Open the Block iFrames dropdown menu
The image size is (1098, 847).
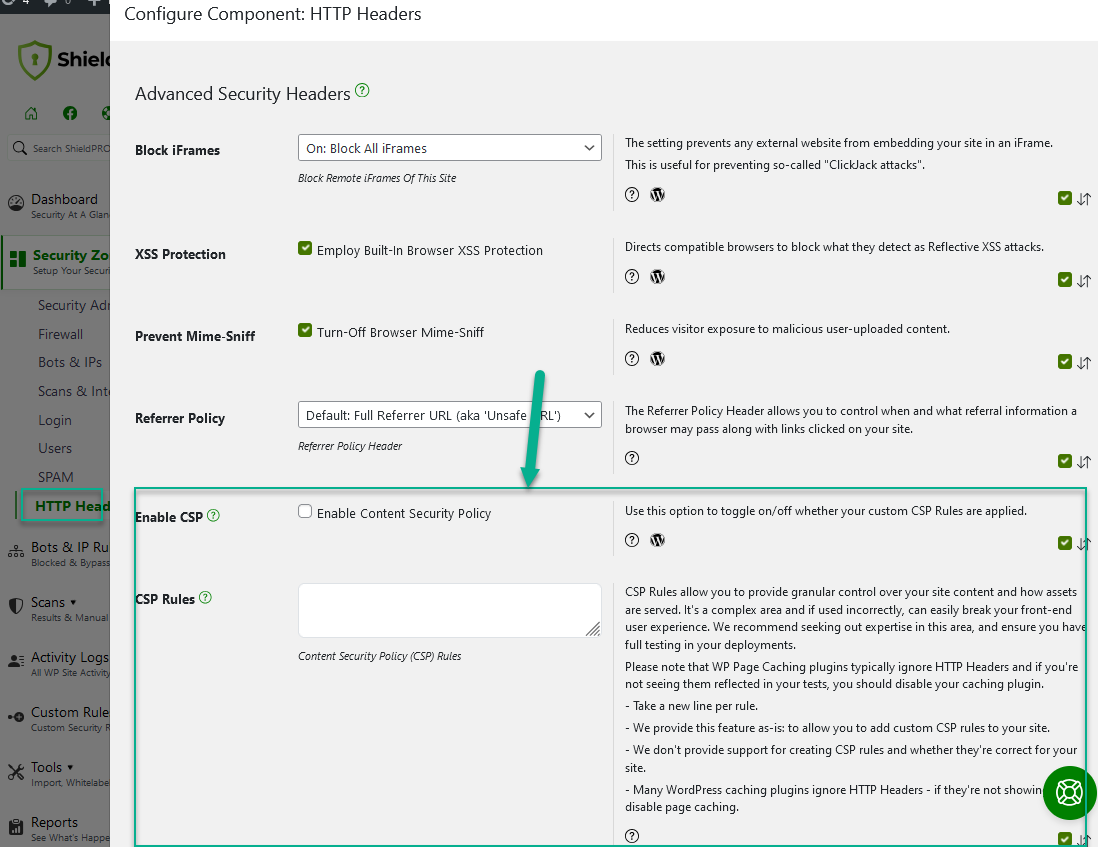[x=449, y=146]
